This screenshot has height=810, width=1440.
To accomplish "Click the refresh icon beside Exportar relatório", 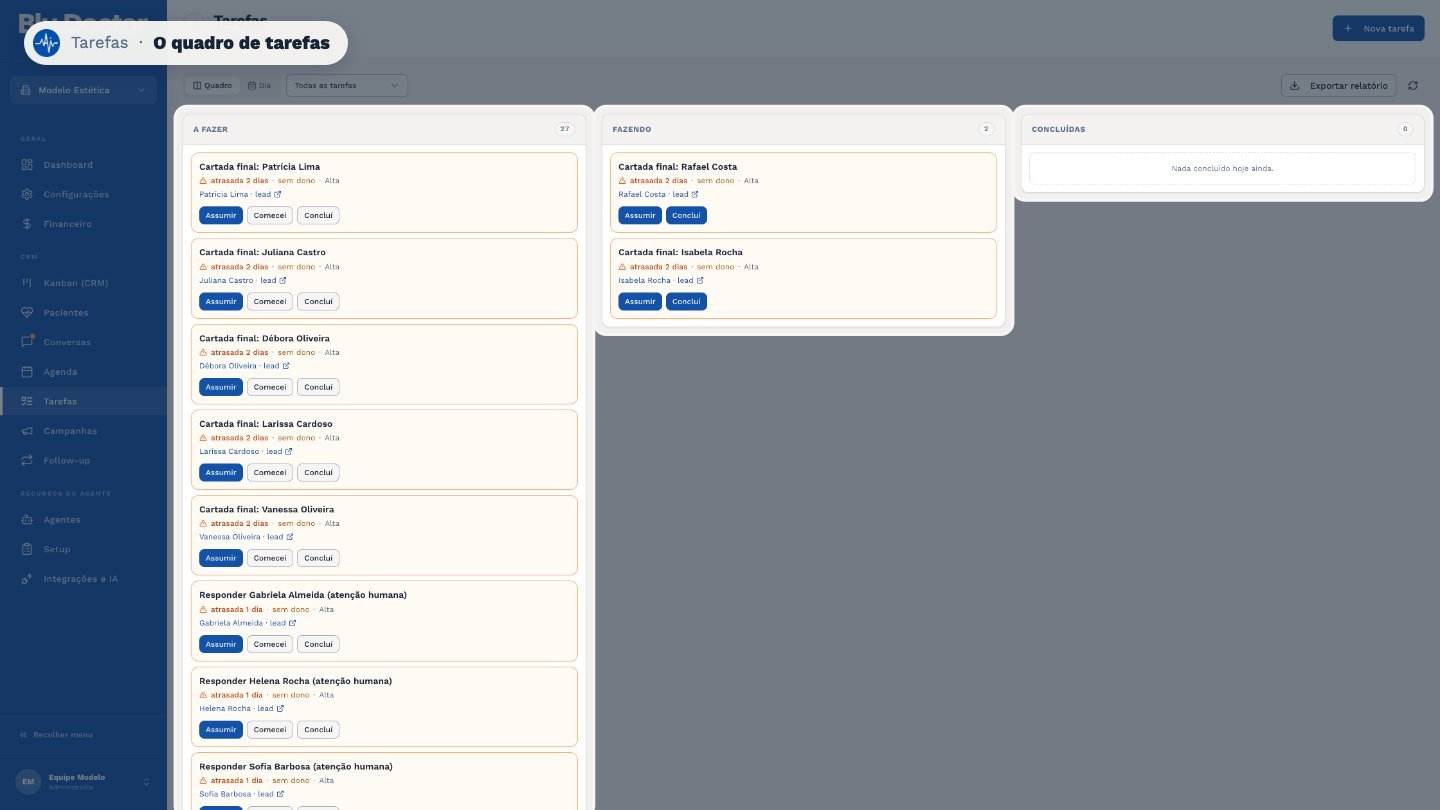I will 1412,86.
